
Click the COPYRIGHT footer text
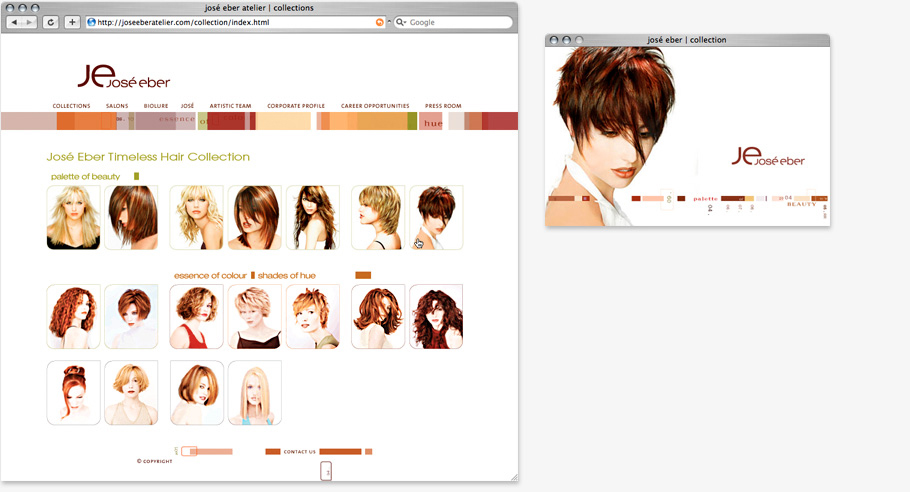(154, 461)
